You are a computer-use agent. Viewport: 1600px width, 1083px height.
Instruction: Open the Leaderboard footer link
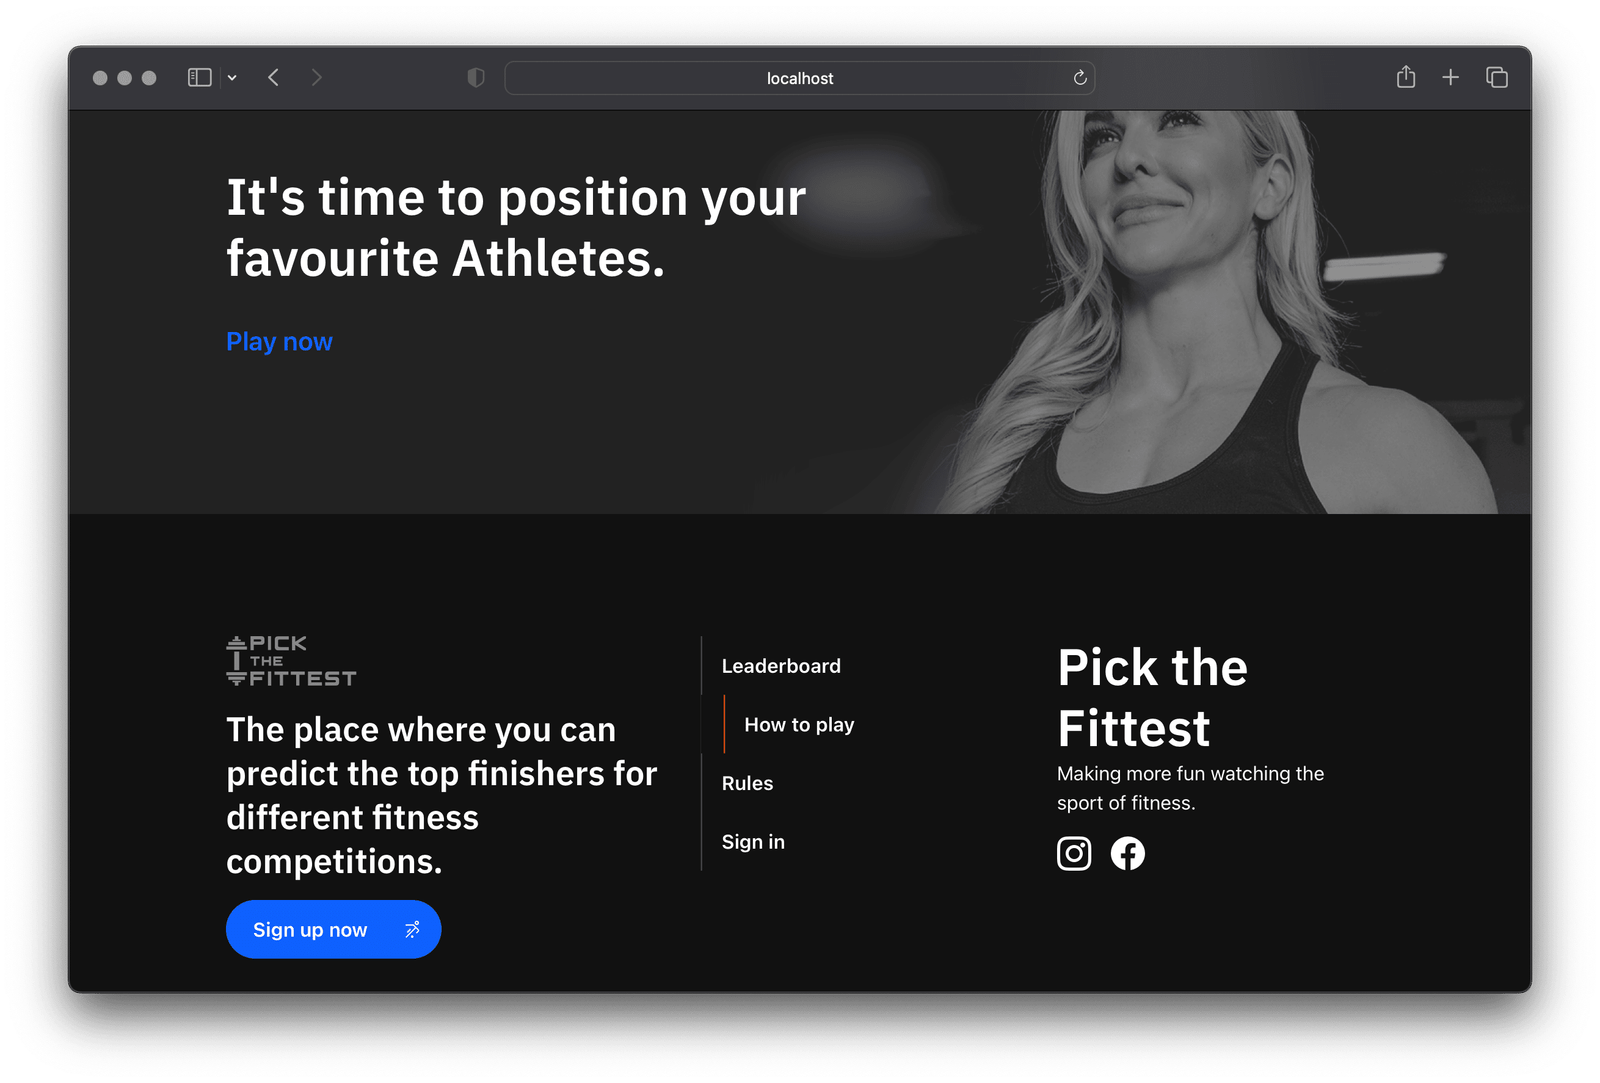(781, 666)
